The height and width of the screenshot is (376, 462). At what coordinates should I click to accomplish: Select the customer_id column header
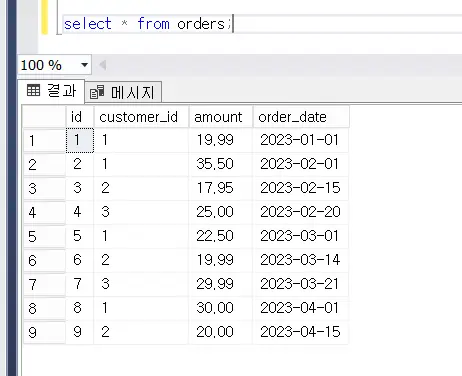point(141,117)
